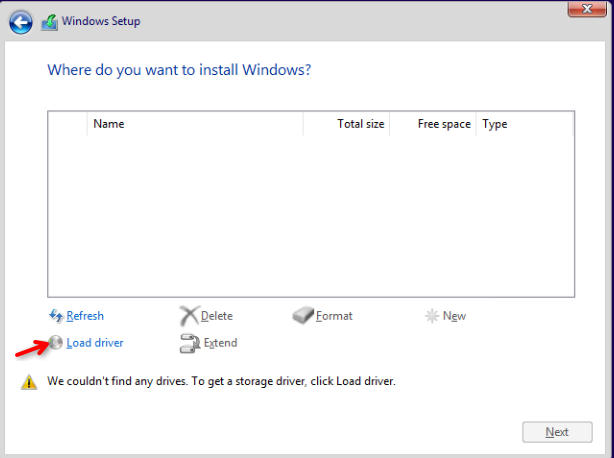The width and height of the screenshot is (614, 458).
Task: Click the yellow warning triangle icon
Action: 29,382
